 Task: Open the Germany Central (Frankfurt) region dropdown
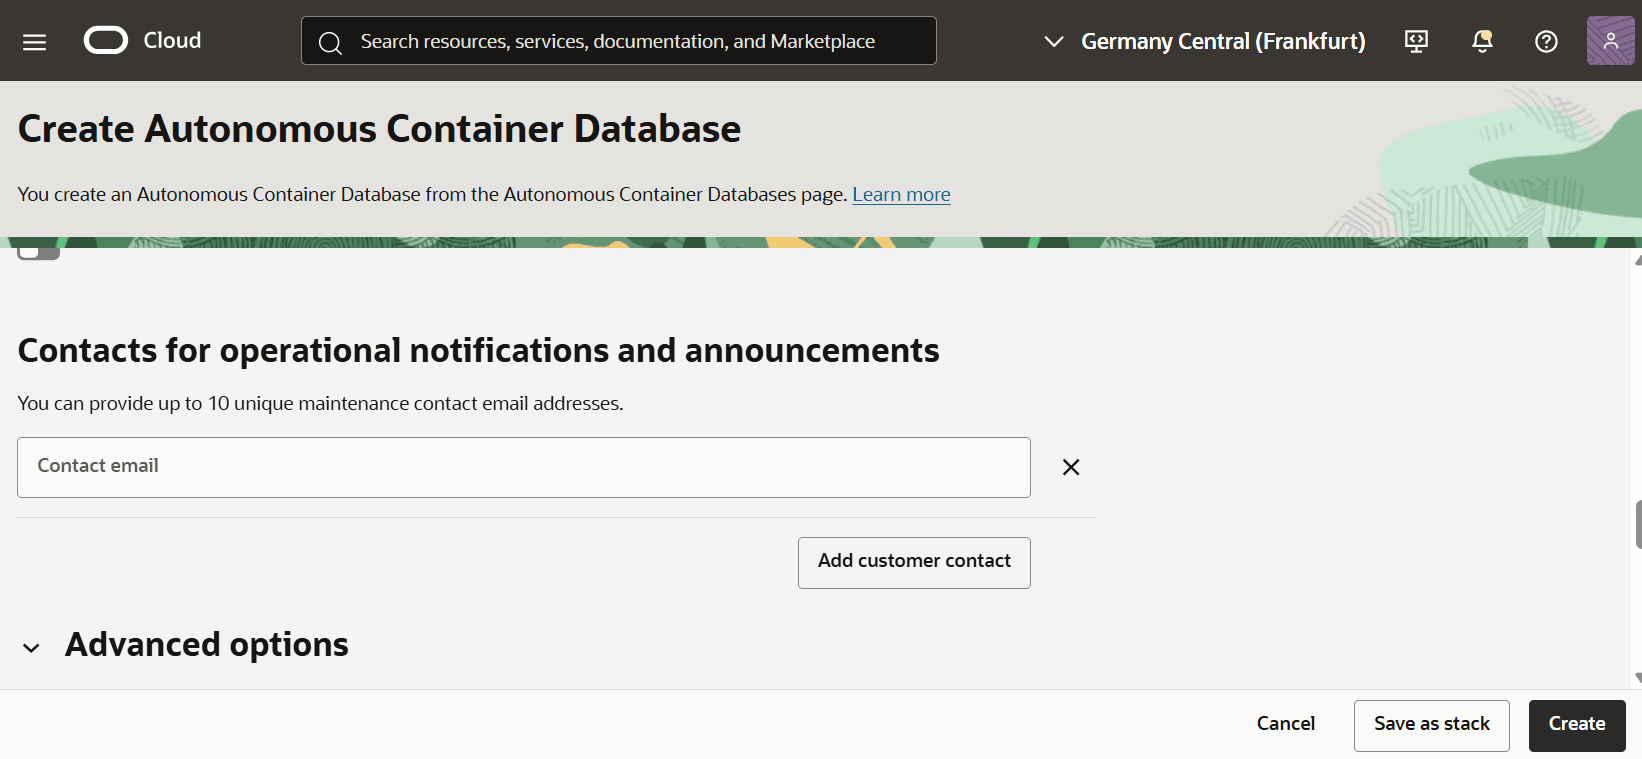coord(1204,41)
